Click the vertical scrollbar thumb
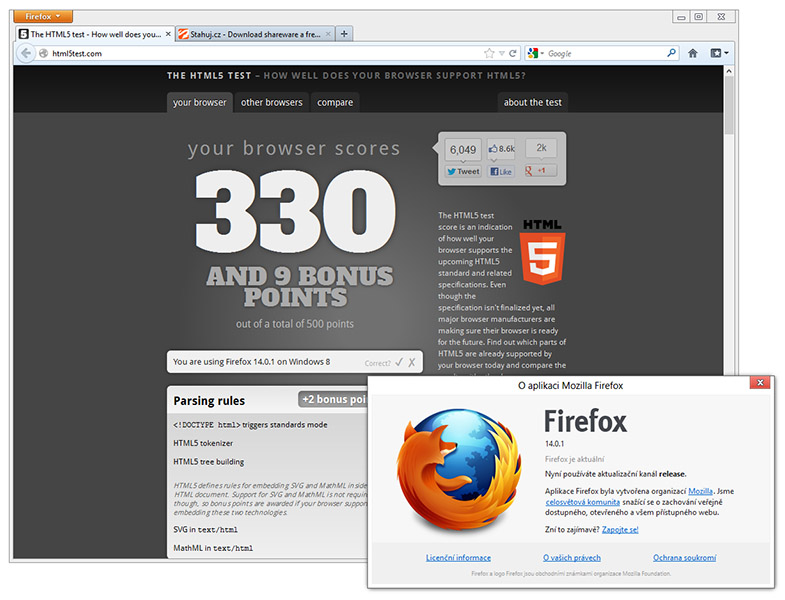785x600 pixels. (x=729, y=105)
